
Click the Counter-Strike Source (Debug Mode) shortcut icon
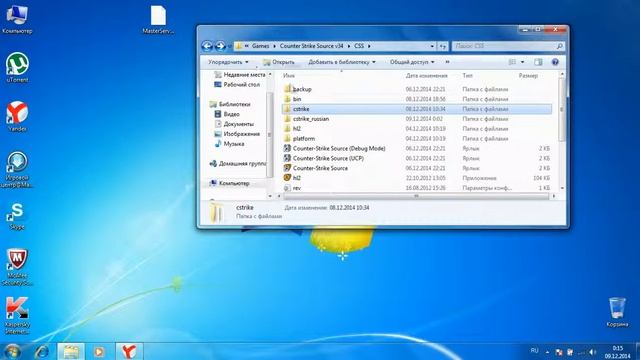[287, 148]
